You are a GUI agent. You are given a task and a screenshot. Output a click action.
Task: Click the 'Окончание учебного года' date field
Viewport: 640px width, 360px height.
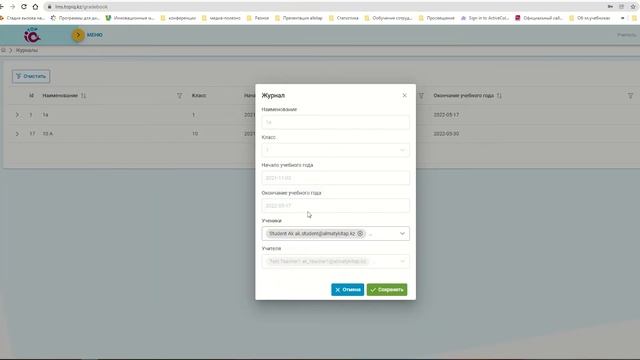[336, 206]
